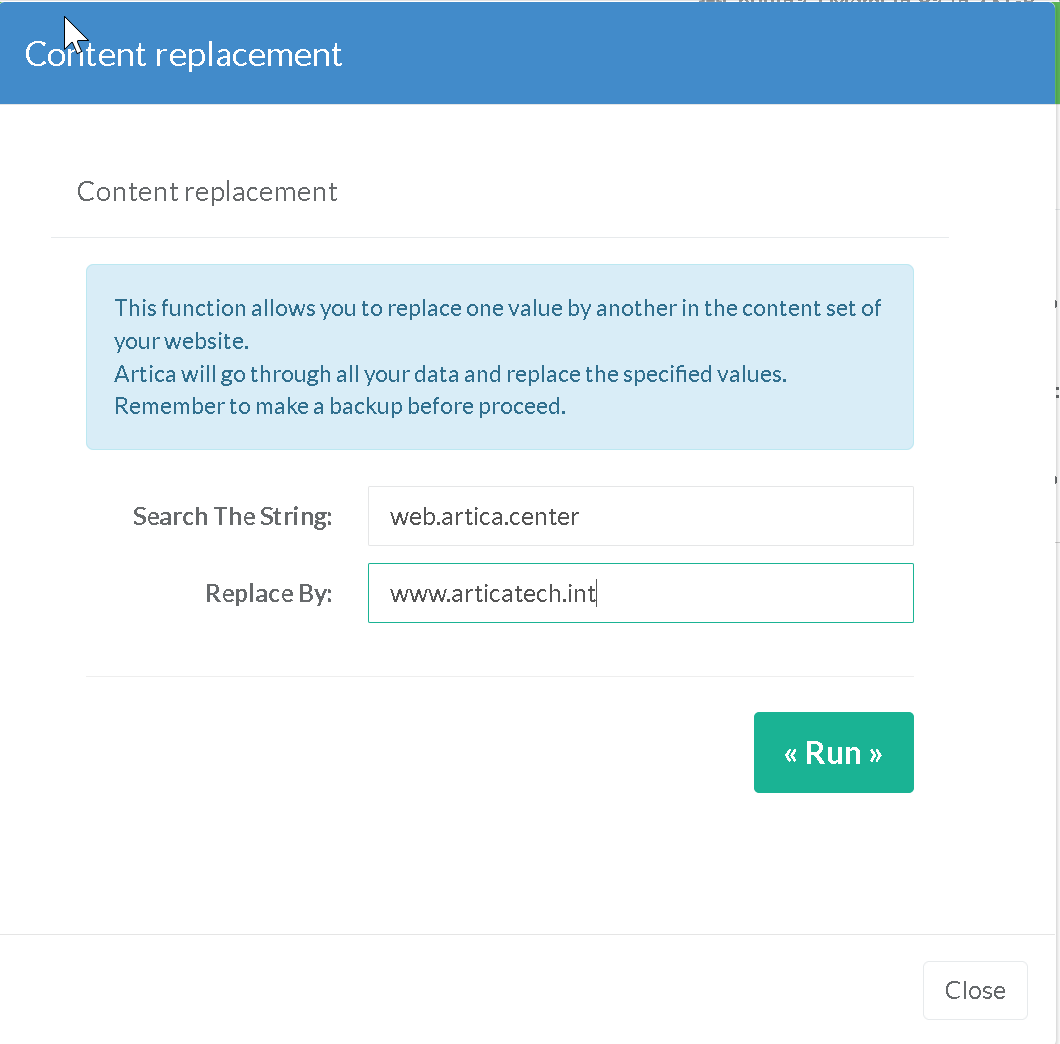
Task: Close the Content replacement dialog
Action: [x=974, y=990]
